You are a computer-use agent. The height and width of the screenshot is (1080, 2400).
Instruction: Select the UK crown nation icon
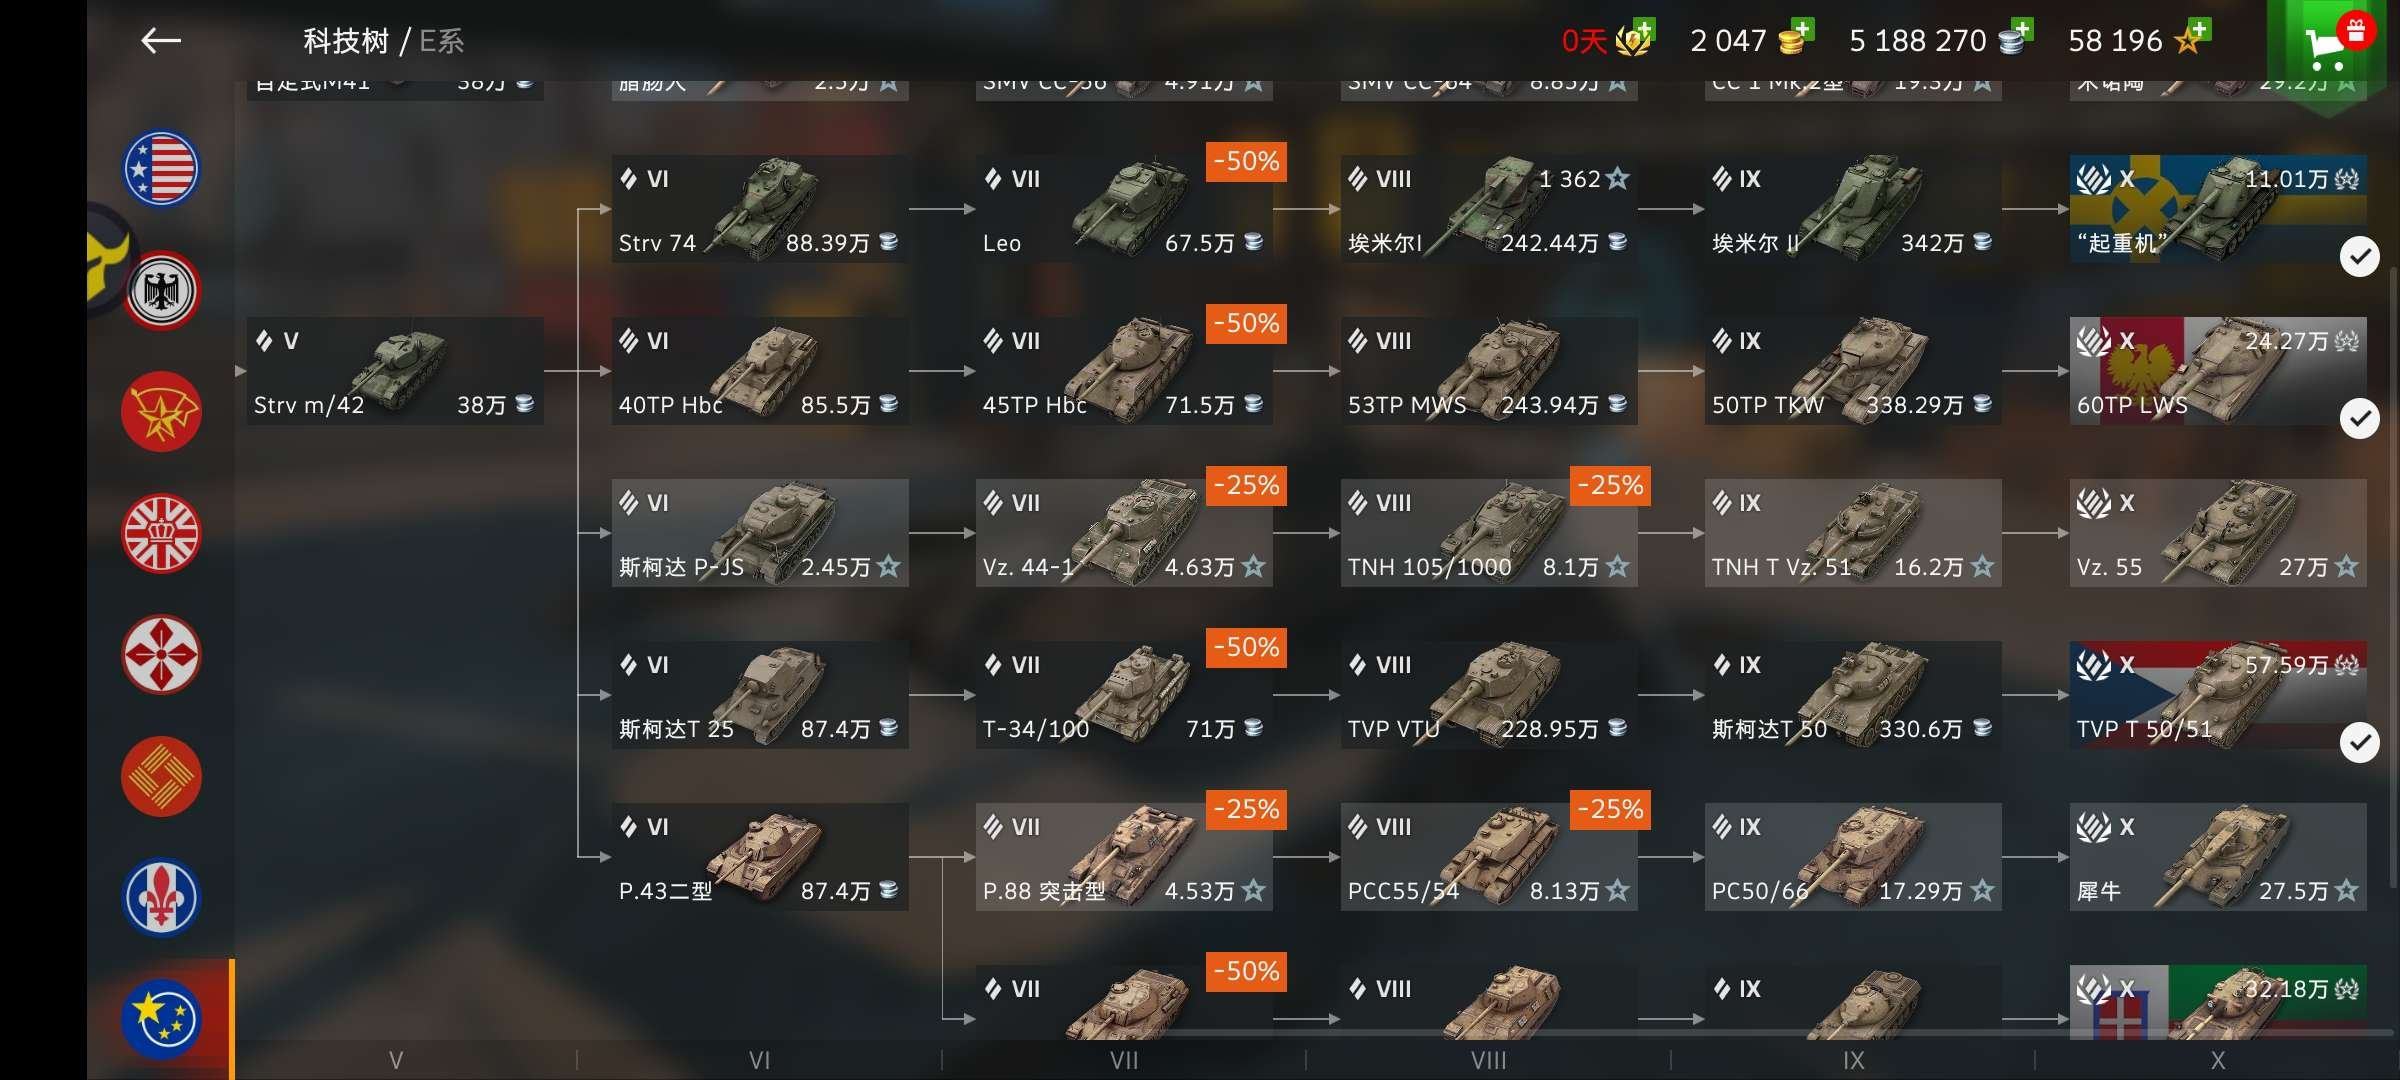click(x=161, y=533)
